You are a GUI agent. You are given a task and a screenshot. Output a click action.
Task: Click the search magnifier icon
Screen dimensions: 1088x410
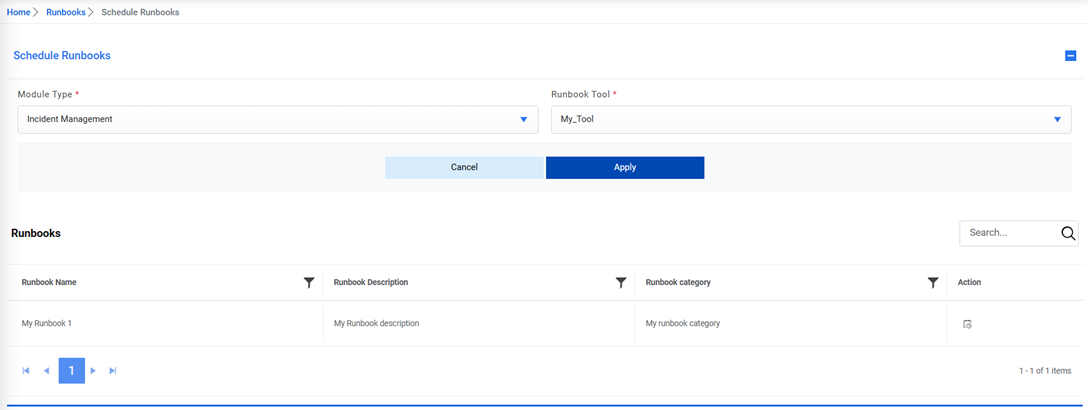pos(1068,233)
